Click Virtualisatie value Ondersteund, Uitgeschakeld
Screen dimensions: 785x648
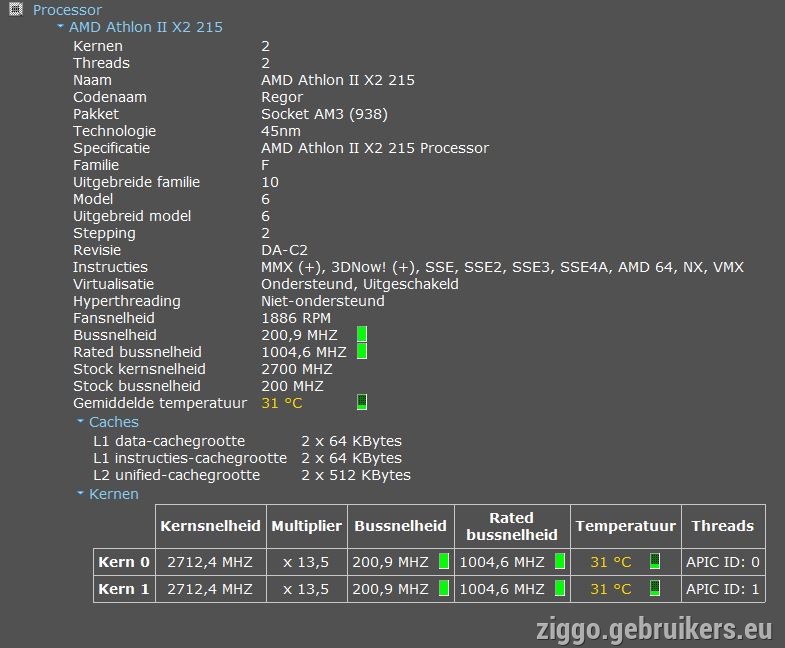[359, 284]
